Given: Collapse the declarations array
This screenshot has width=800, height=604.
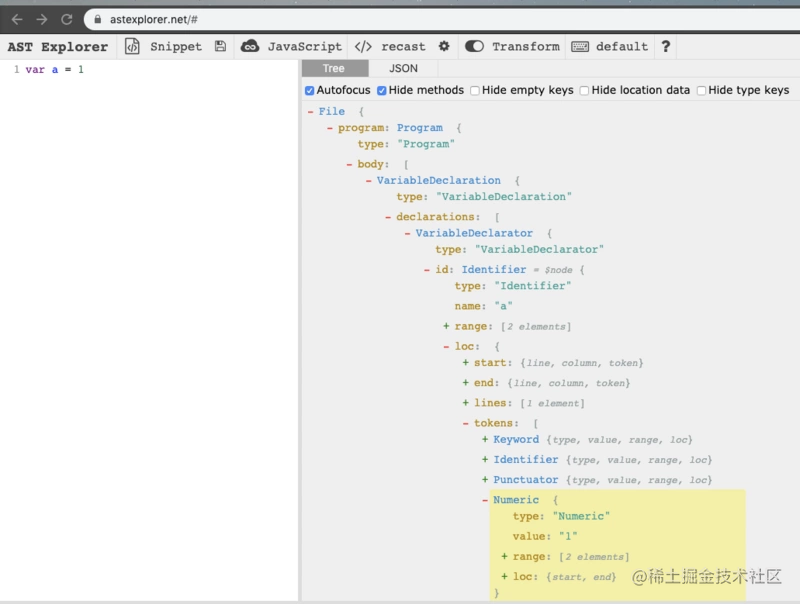Looking at the screenshot, I should pyautogui.click(x=388, y=217).
